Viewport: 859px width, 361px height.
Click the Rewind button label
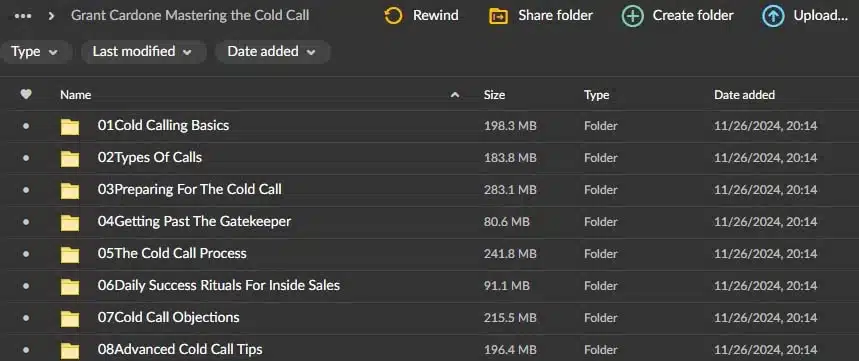click(436, 16)
